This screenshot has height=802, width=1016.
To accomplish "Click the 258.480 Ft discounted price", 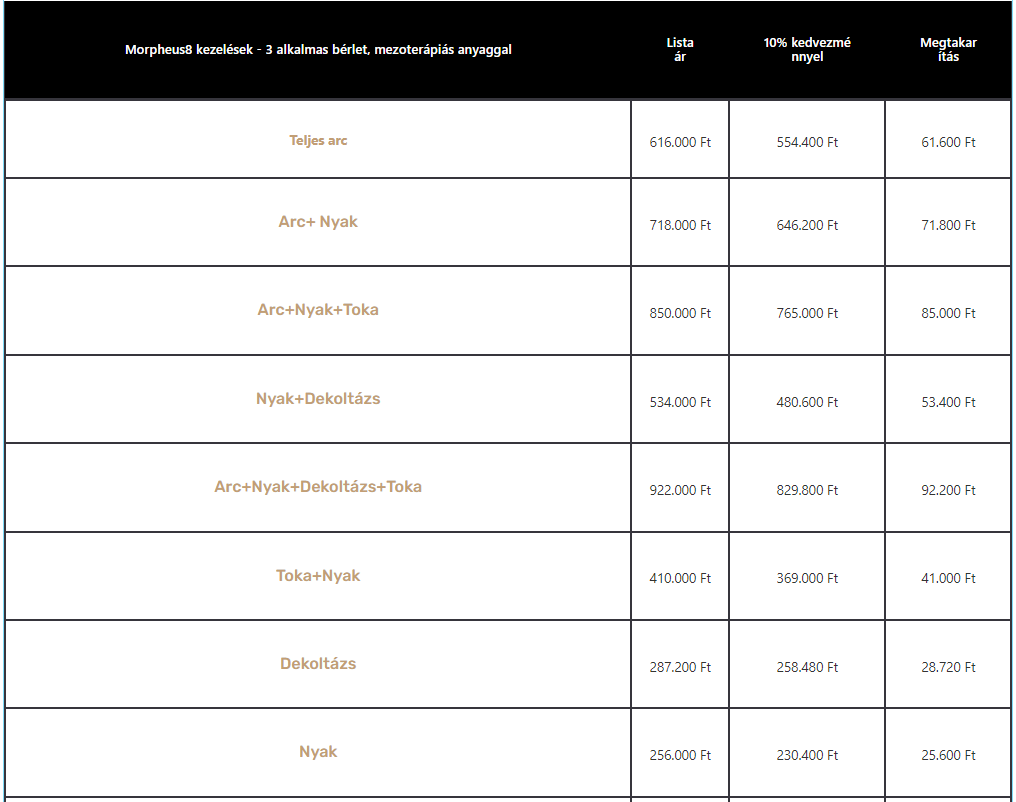I will tap(807, 667).
